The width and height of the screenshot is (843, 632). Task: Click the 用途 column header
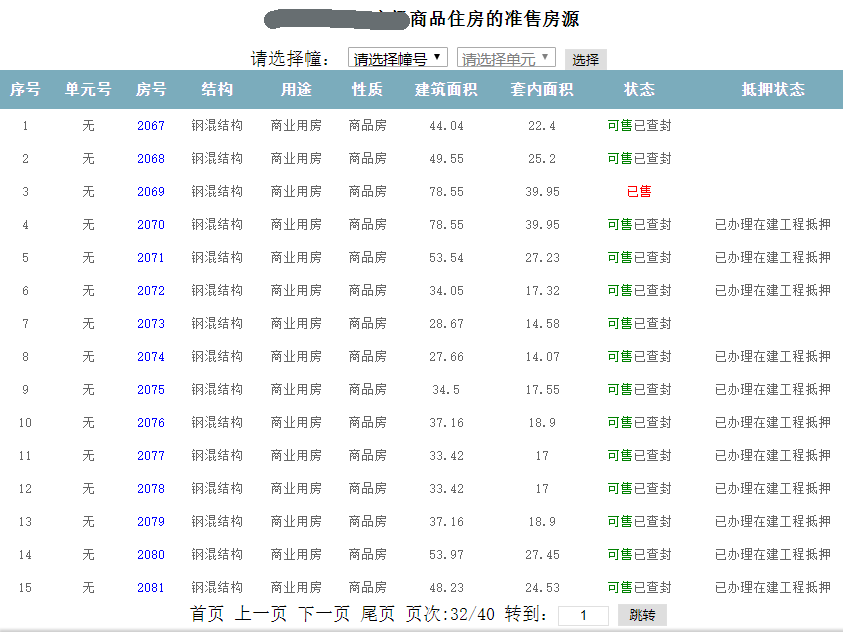[x=296, y=89]
